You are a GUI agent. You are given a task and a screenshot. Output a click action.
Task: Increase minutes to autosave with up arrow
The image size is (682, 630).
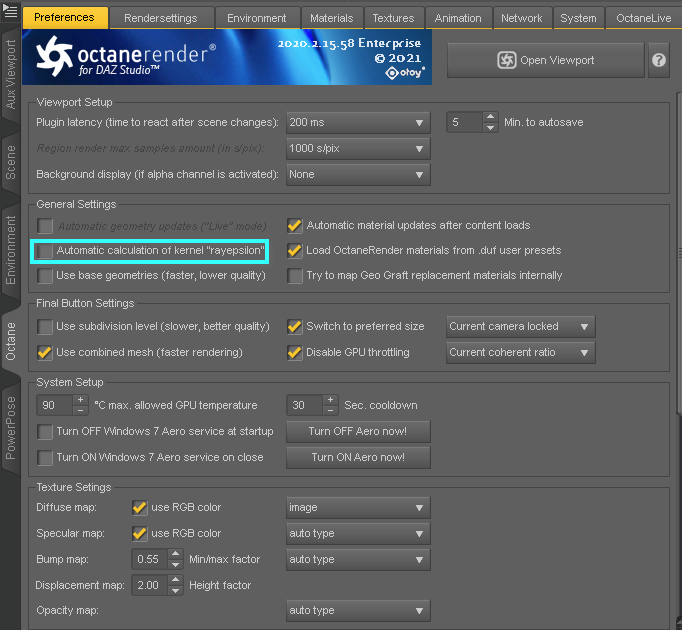click(x=490, y=117)
